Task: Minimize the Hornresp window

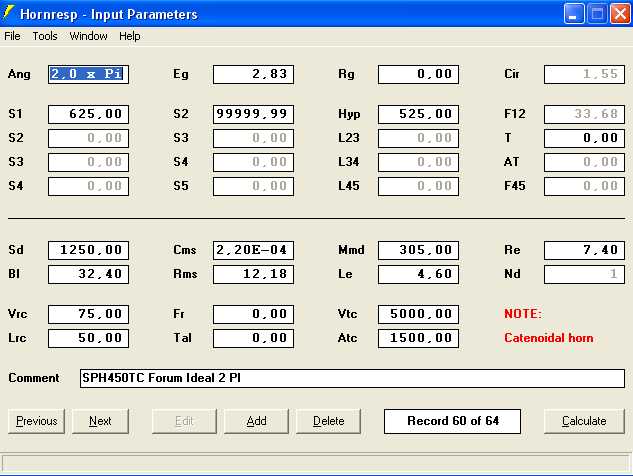Action: [x=574, y=14]
